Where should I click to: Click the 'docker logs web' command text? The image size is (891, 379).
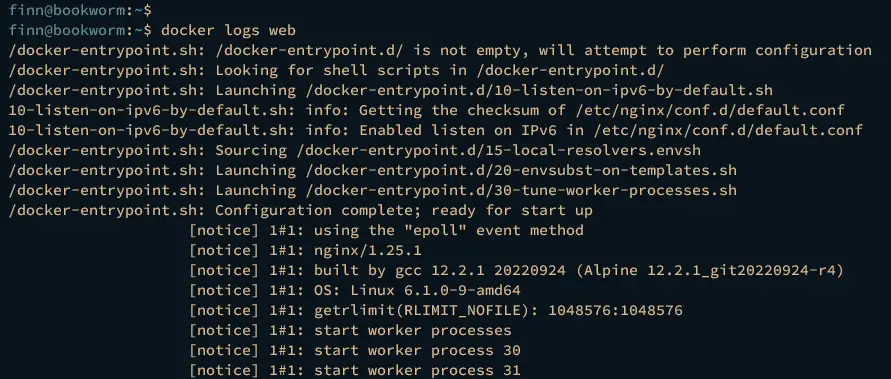click(228, 30)
